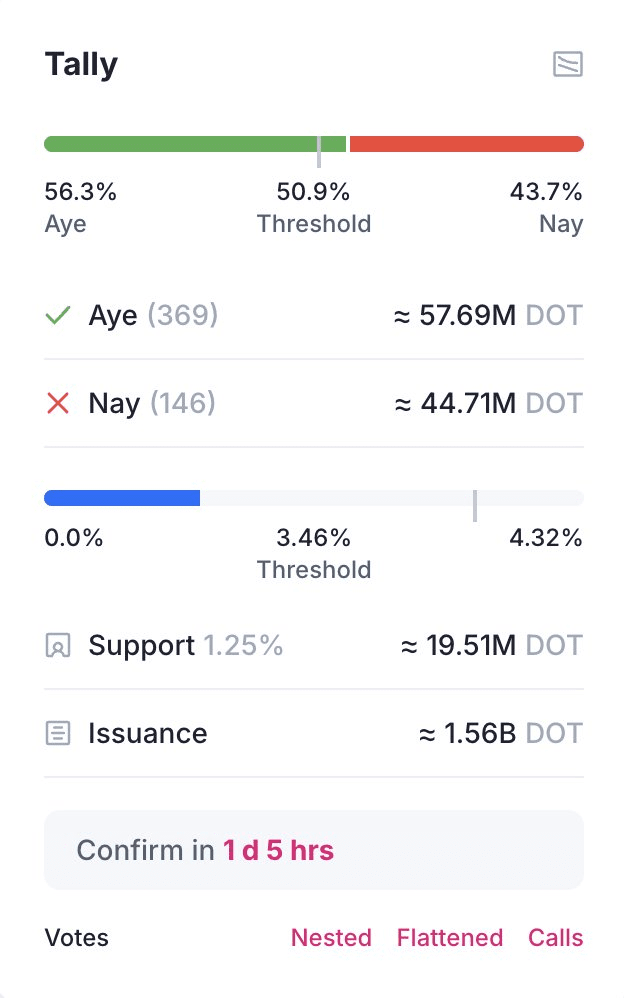
Task: Select the Nay (146) voters row
Action: pos(314,403)
